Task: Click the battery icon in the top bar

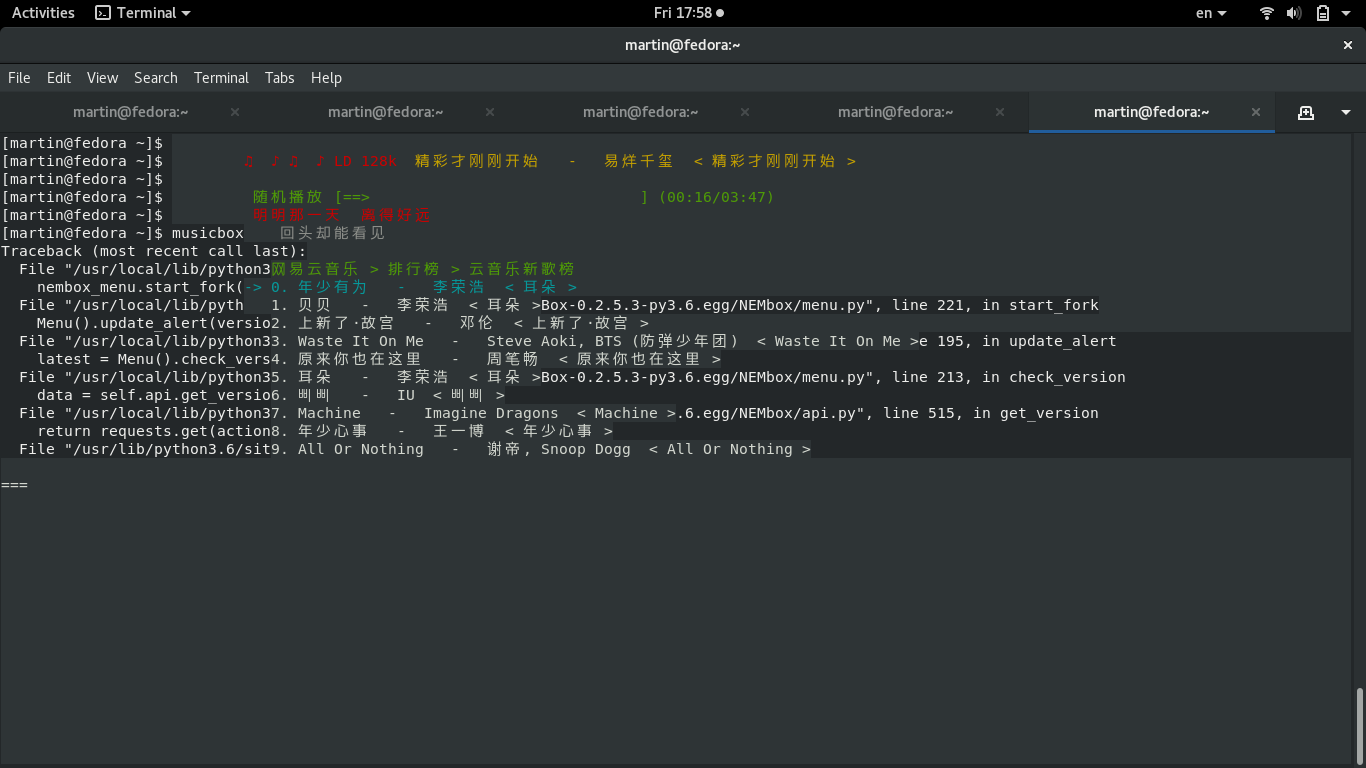Action: pos(1322,12)
